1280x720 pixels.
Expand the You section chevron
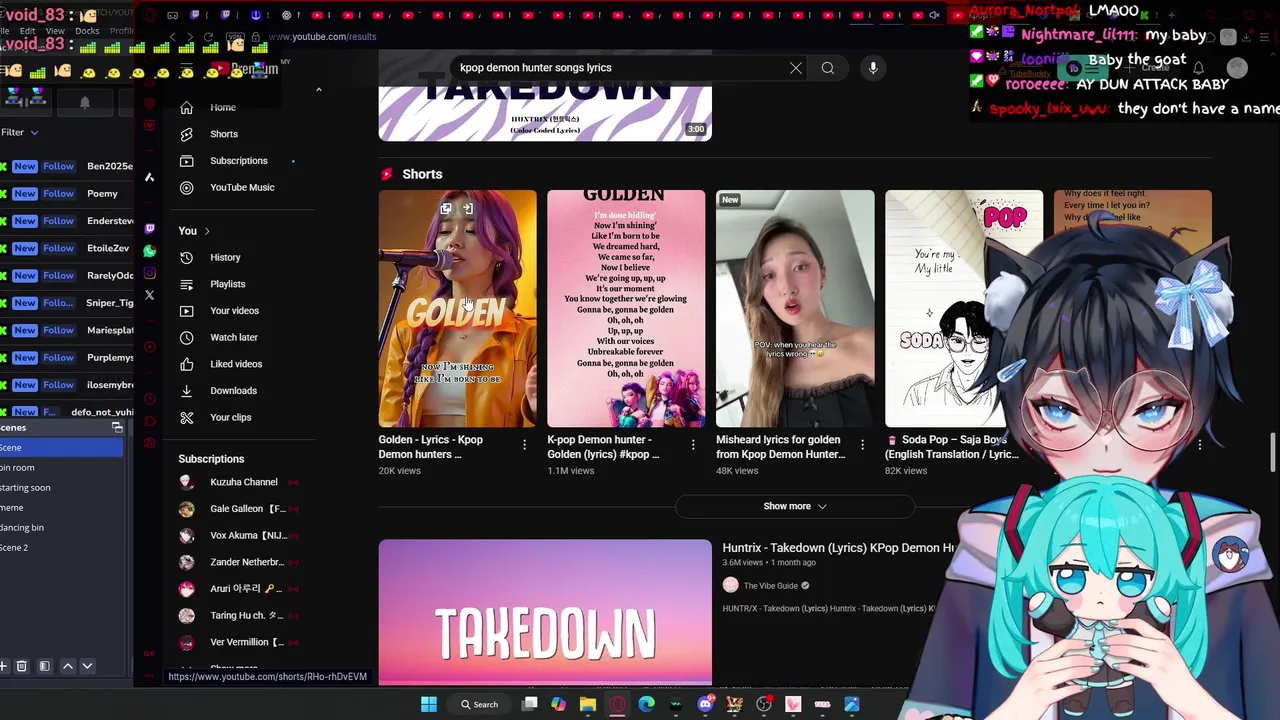207,231
